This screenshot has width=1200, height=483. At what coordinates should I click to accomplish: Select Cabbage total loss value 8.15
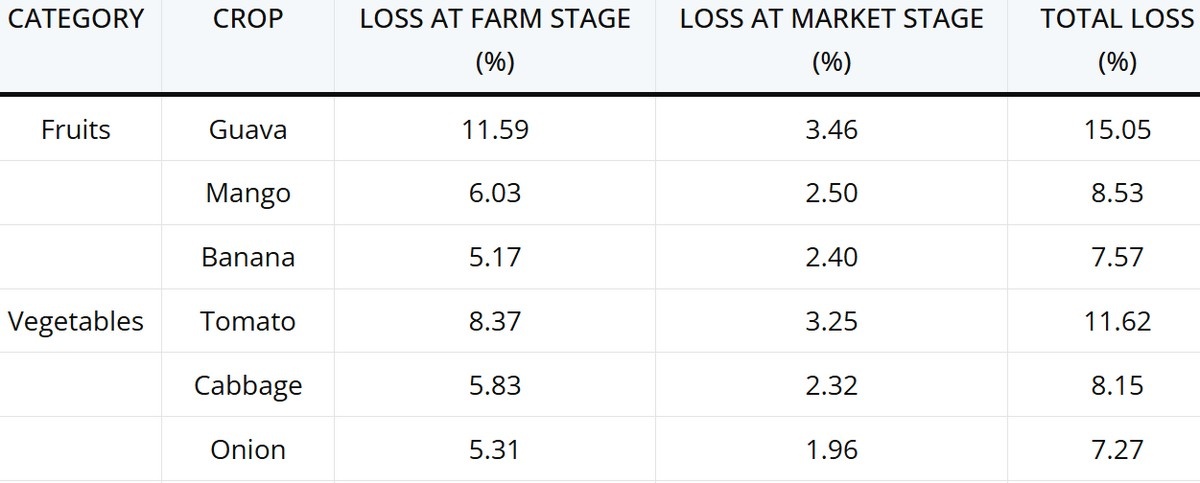(1117, 385)
